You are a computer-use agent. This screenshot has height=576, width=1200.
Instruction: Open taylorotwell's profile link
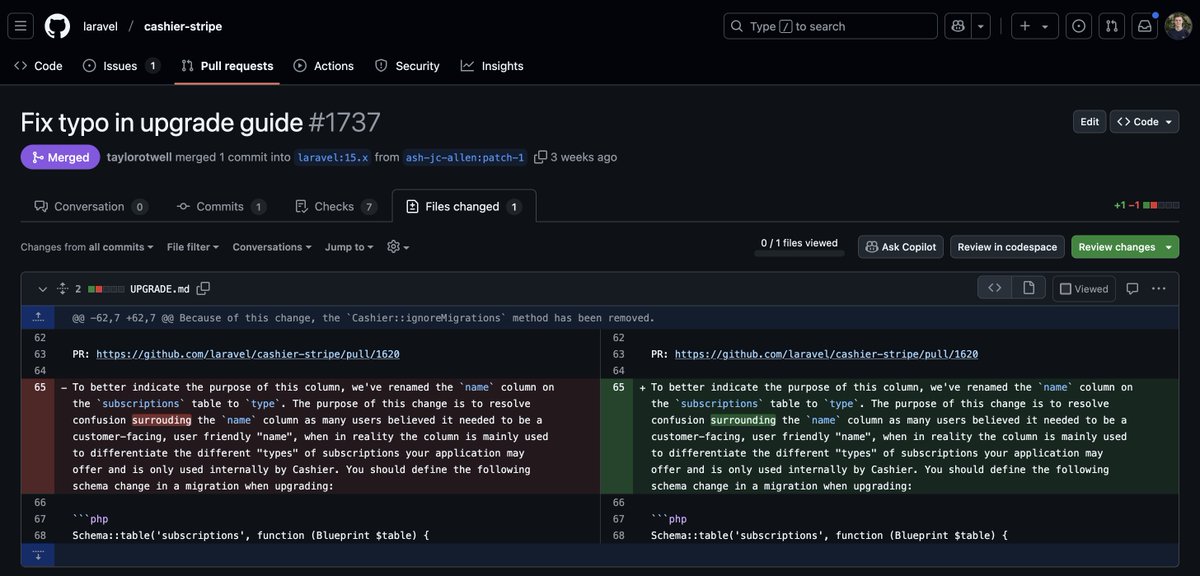pos(139,157)
